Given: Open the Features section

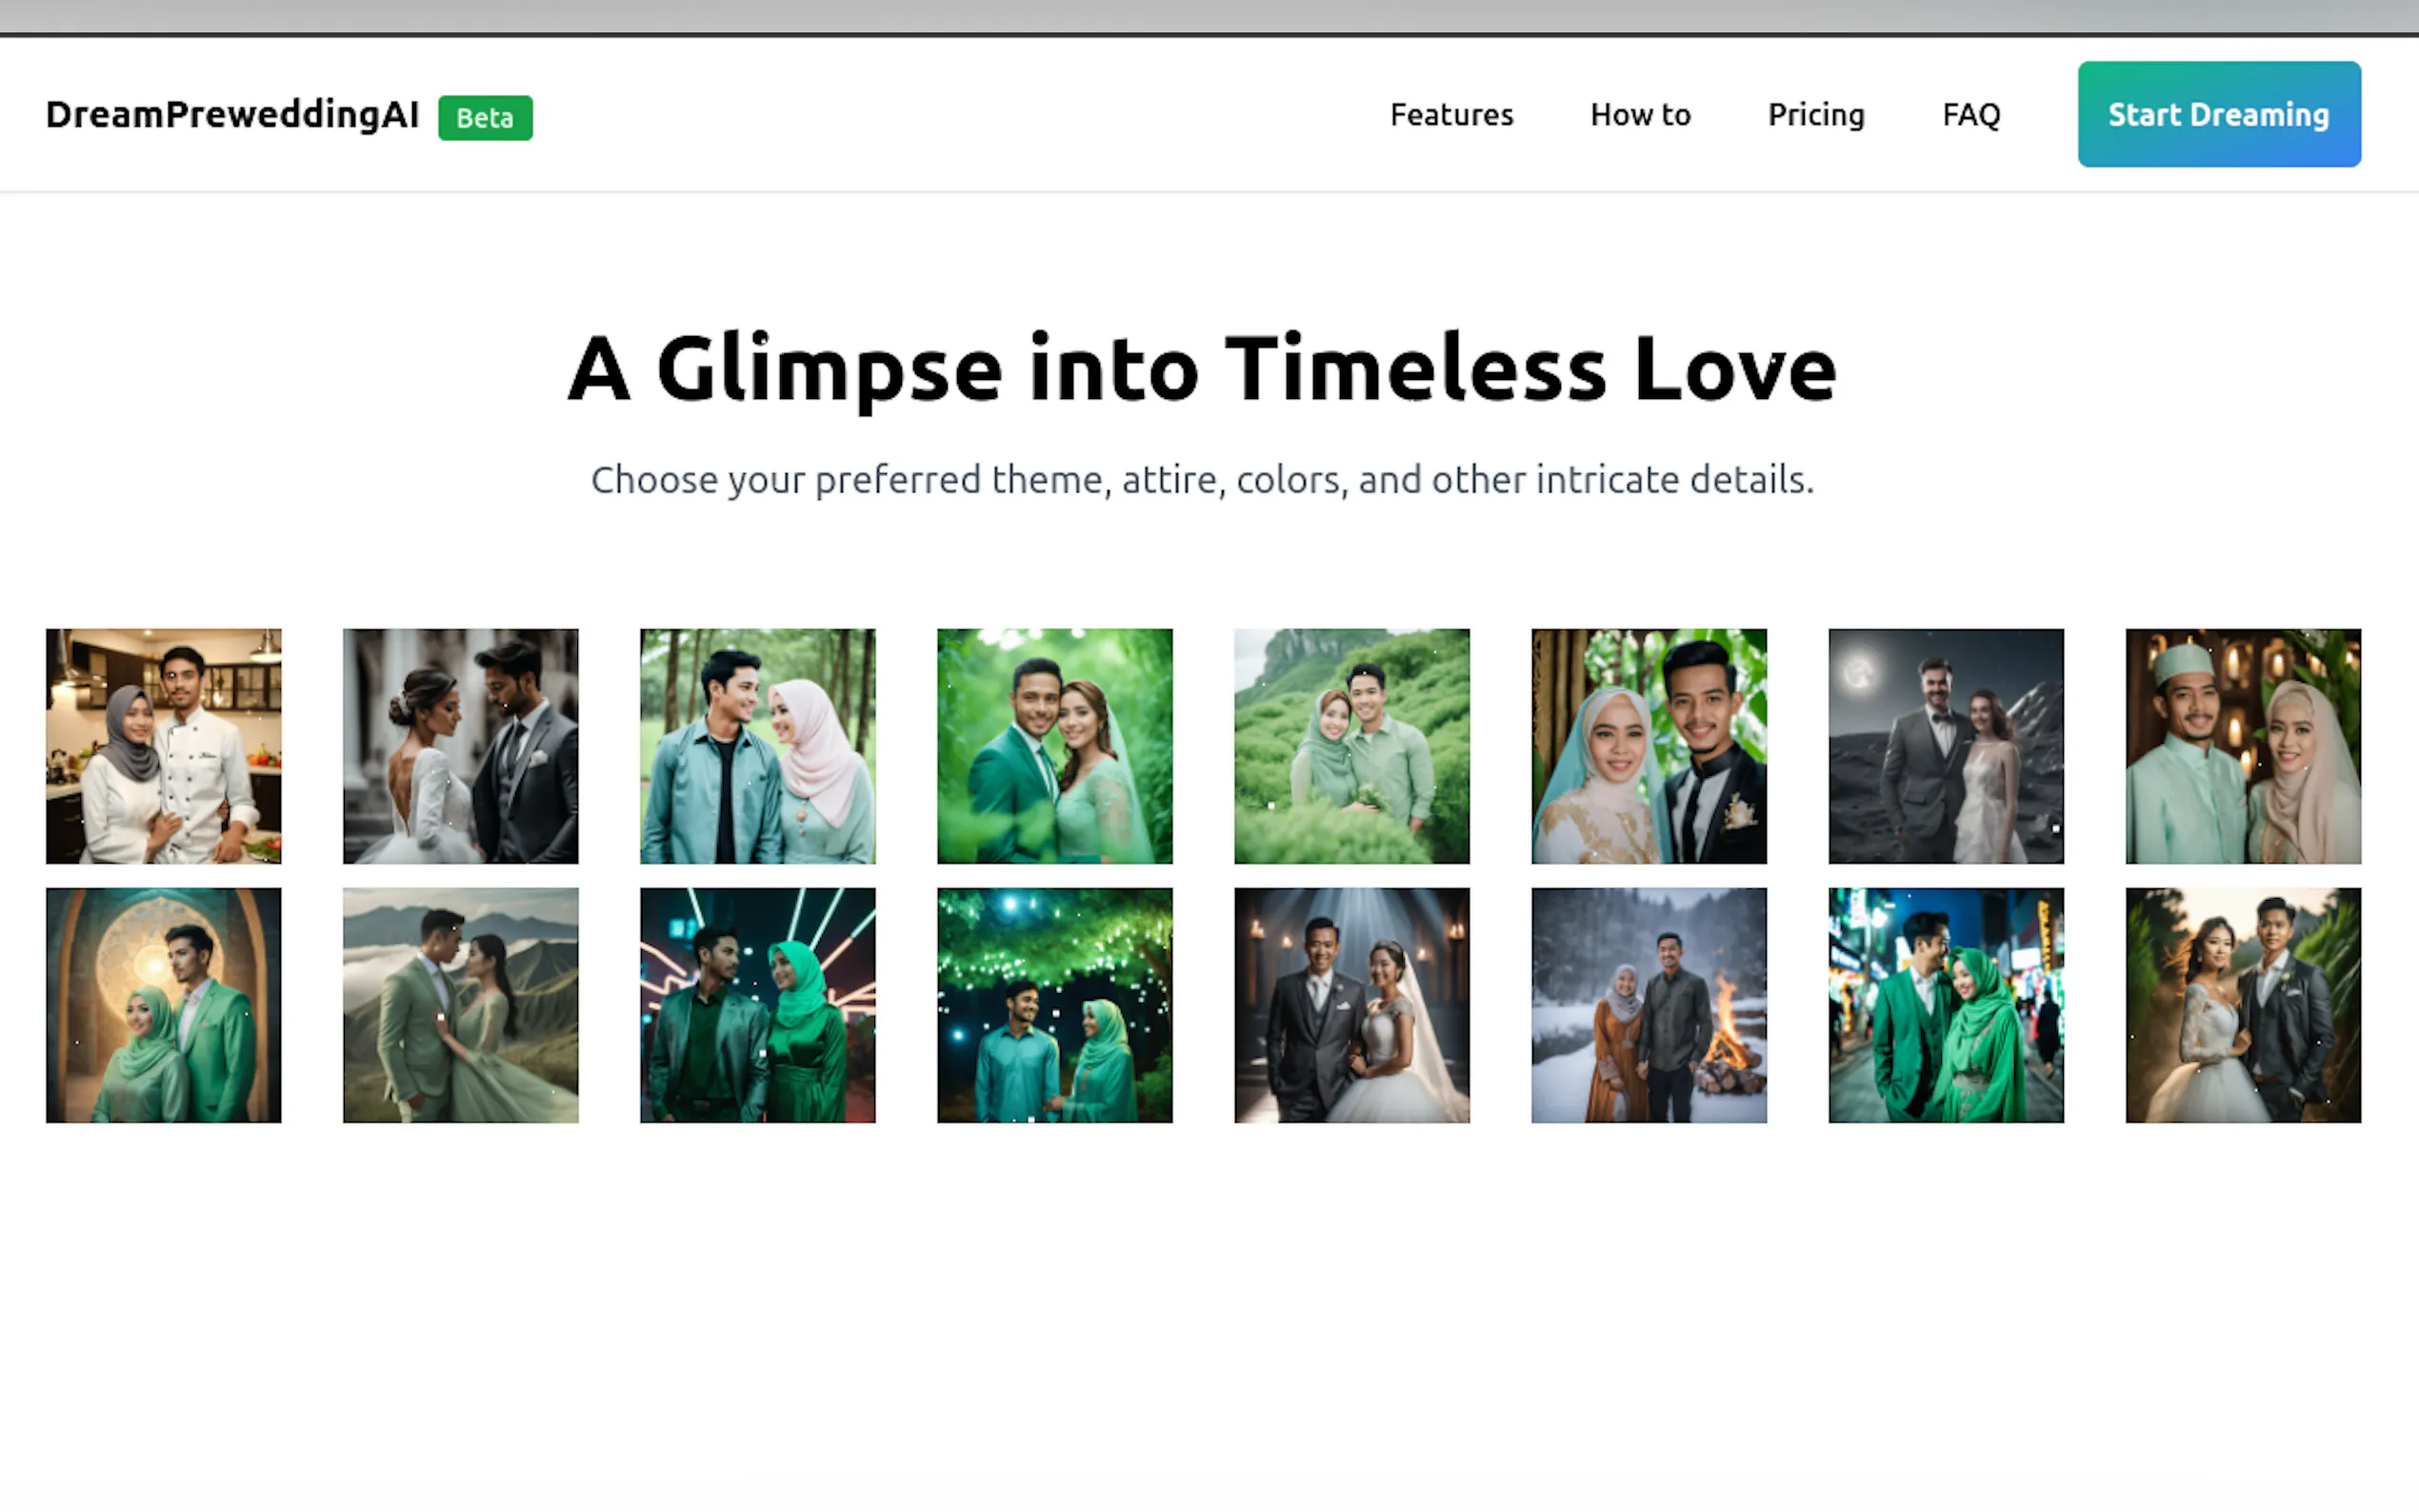Looking at the screenshot, I should pos(1451,114).
